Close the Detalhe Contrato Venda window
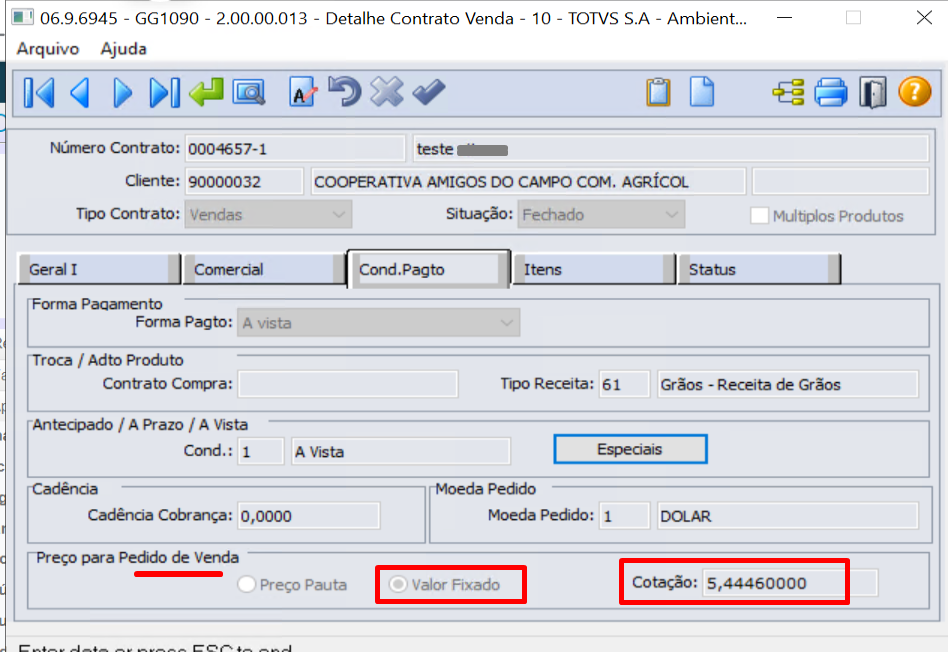The height and width of the screenshot is (652, 948). click(x=924, y=18)
